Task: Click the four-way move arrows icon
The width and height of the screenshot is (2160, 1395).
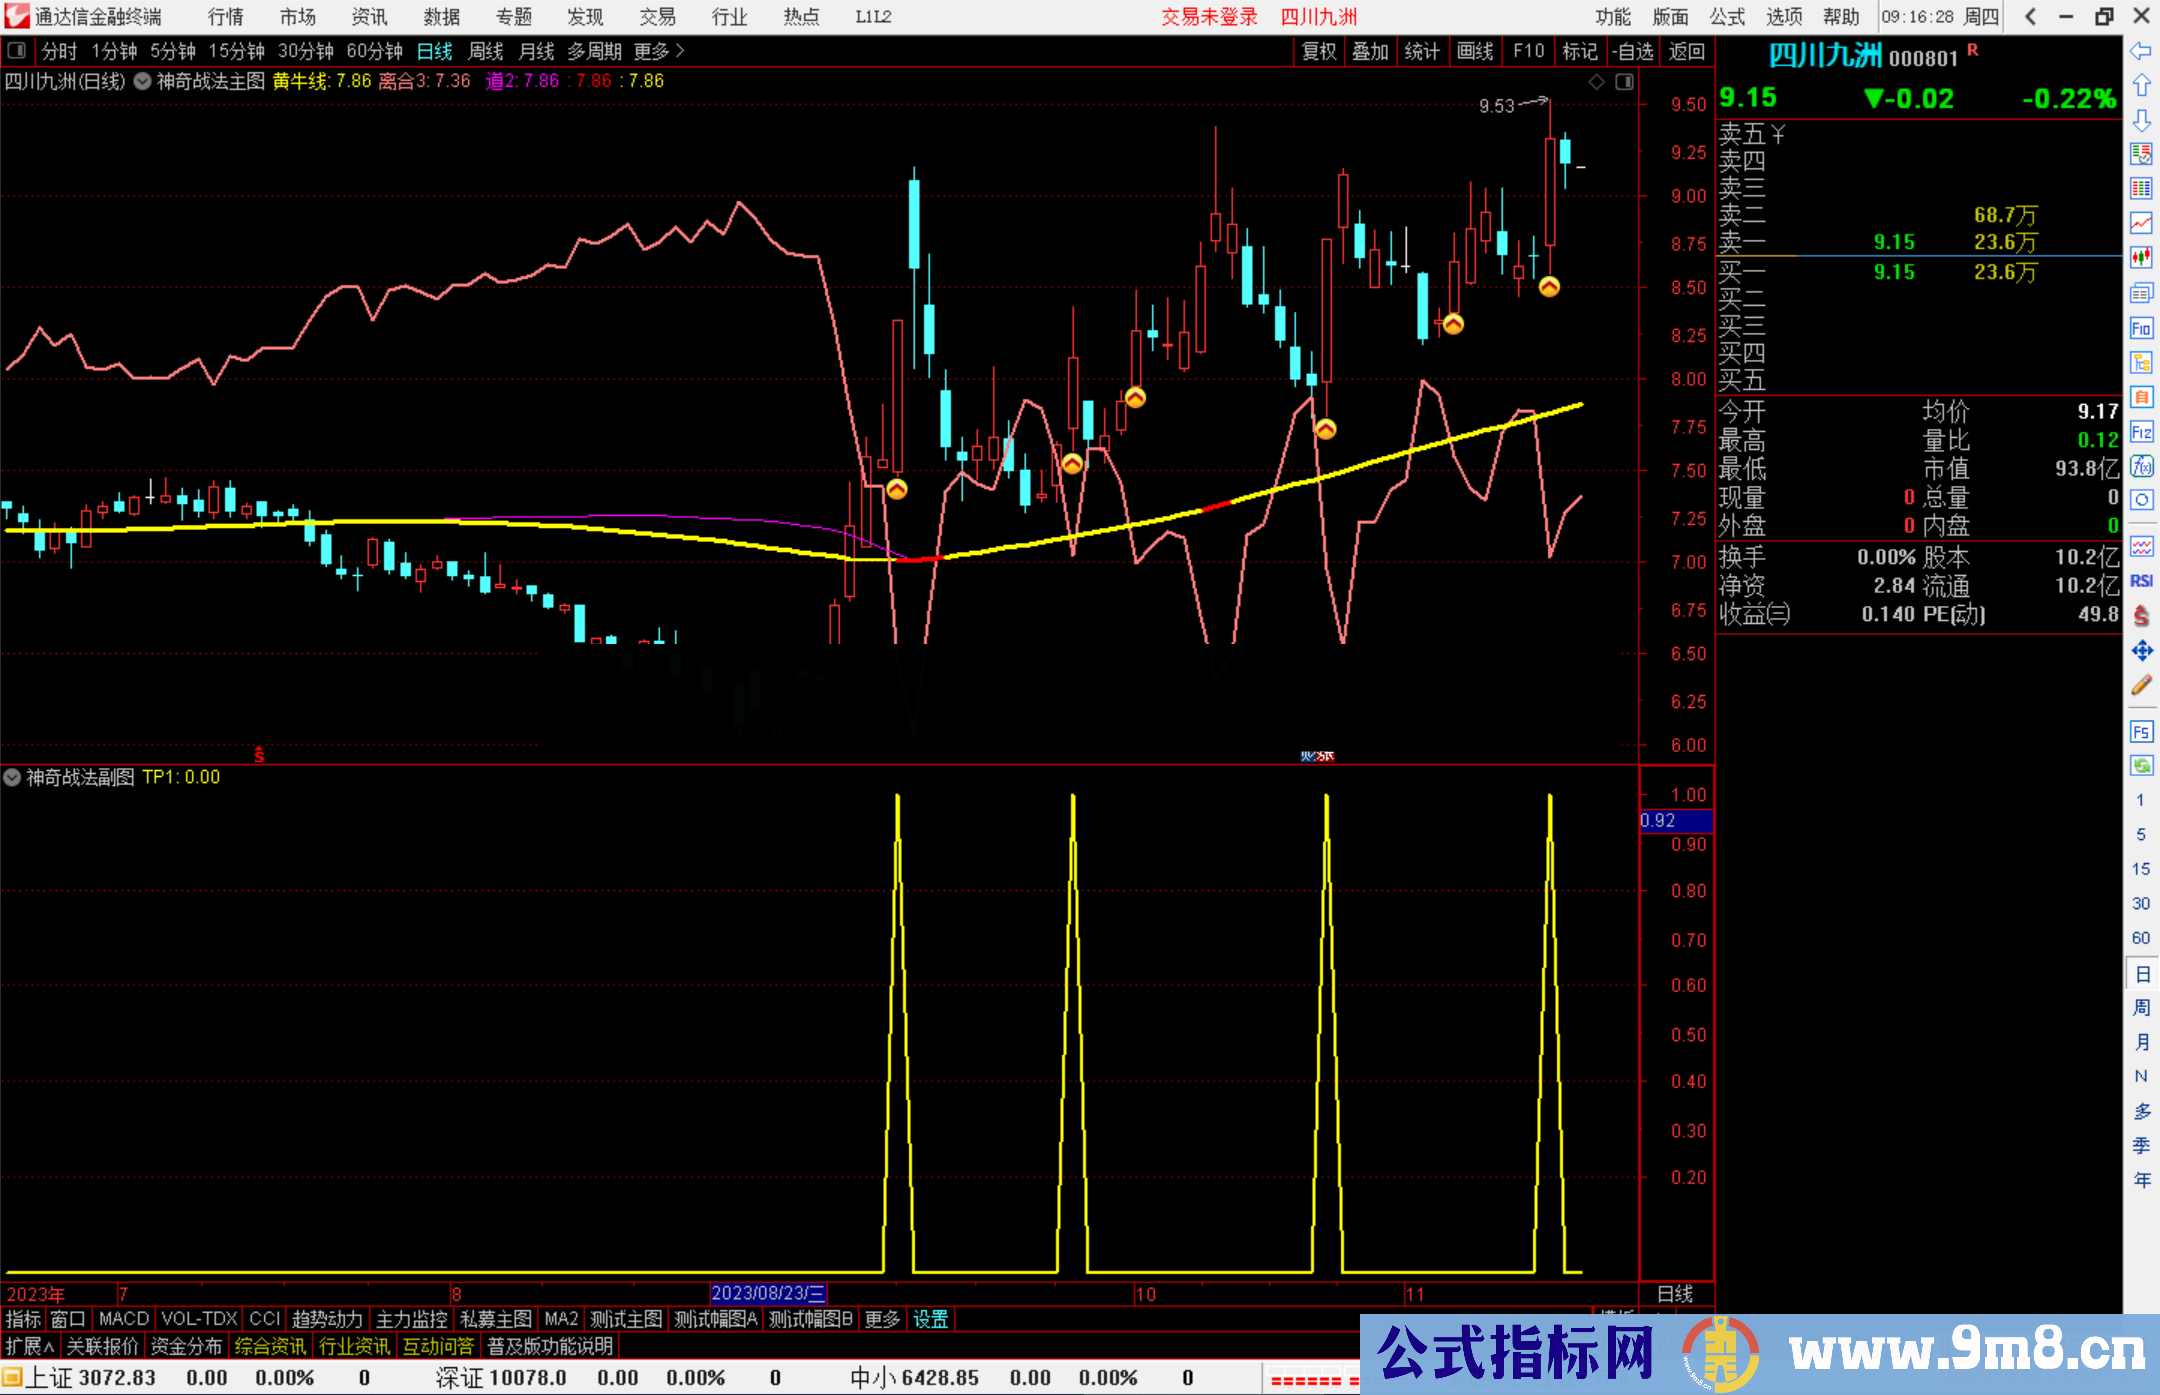Action: click(x=2141, y=651)
